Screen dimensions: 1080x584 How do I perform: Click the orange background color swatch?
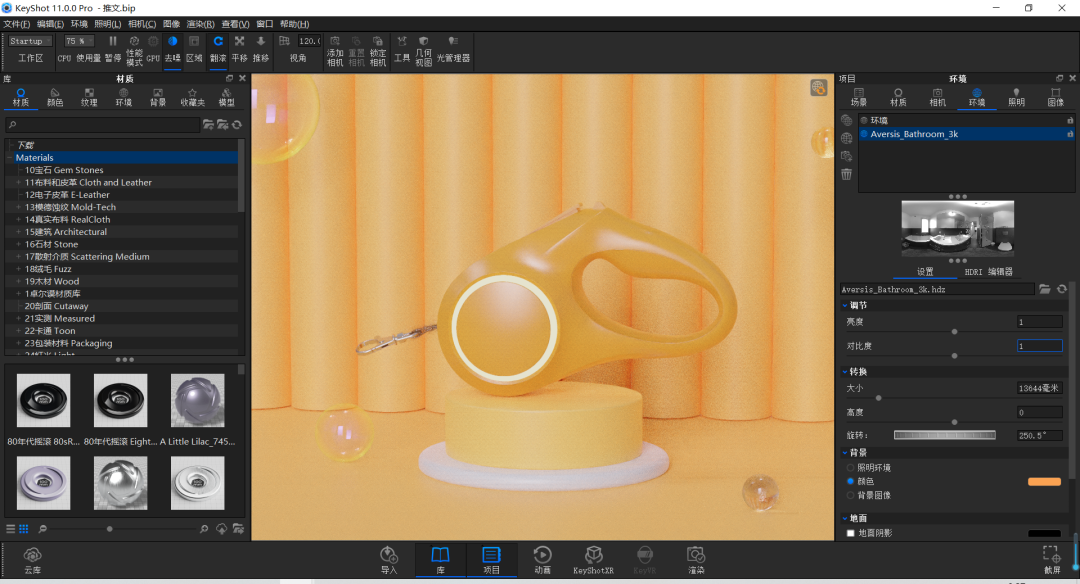click(1044, 481)
